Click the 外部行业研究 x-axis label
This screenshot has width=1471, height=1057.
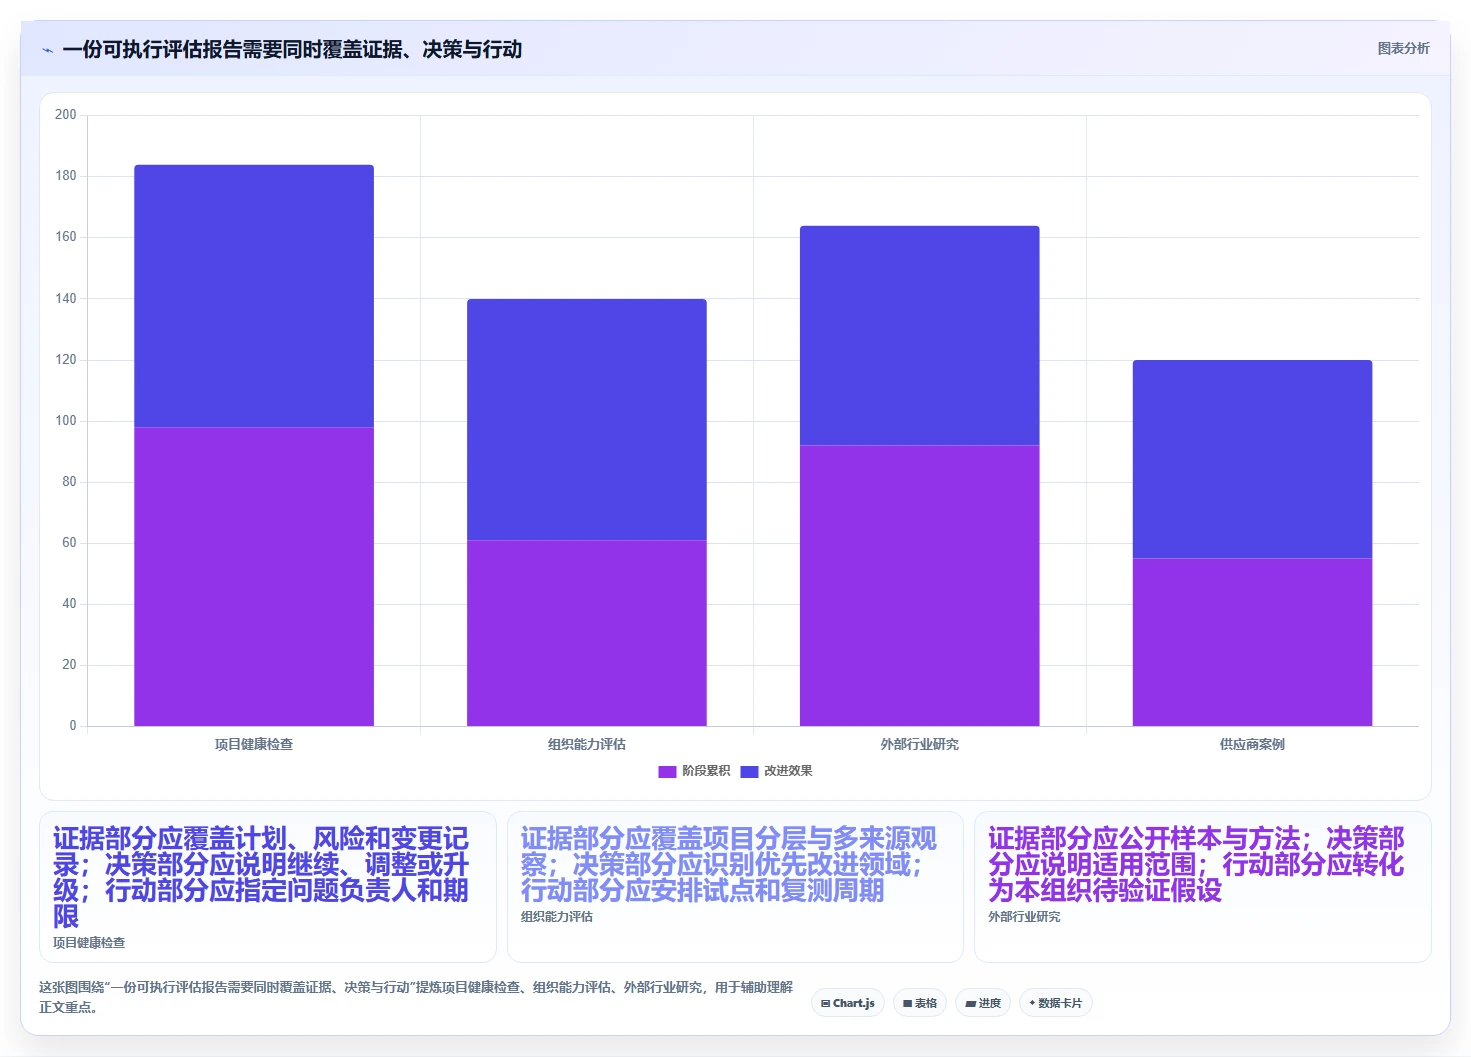coord(920,744)
